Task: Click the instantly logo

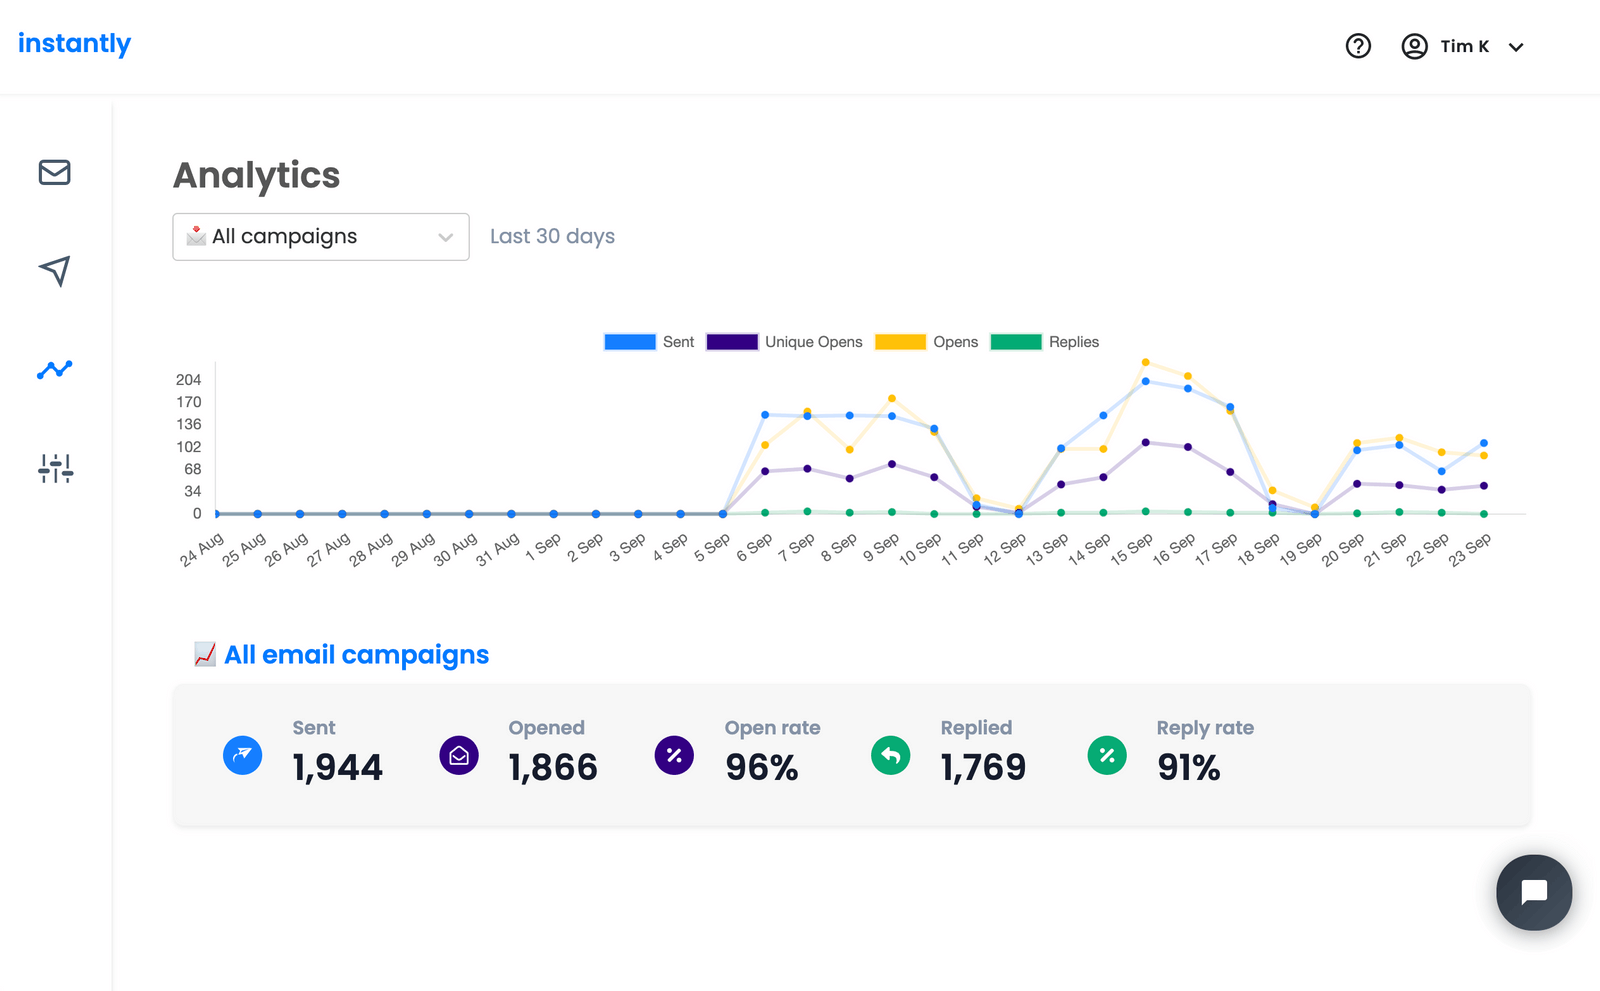Action: point(75,44)
